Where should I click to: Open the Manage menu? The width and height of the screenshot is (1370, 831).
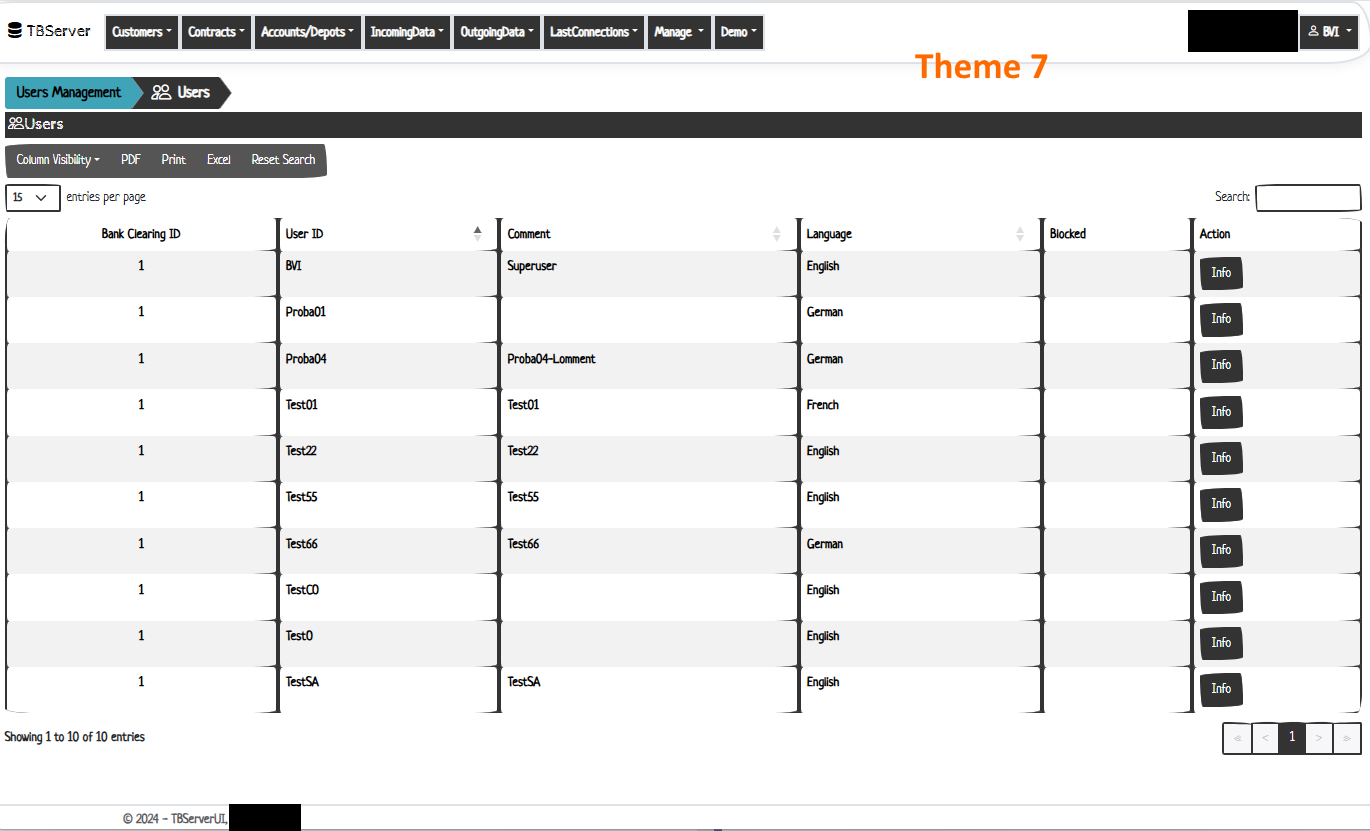point(679,32)
